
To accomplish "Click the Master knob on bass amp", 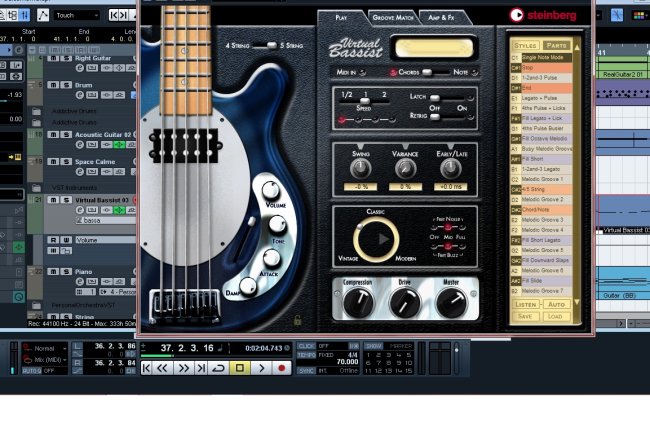I will (x=449, y=301).
